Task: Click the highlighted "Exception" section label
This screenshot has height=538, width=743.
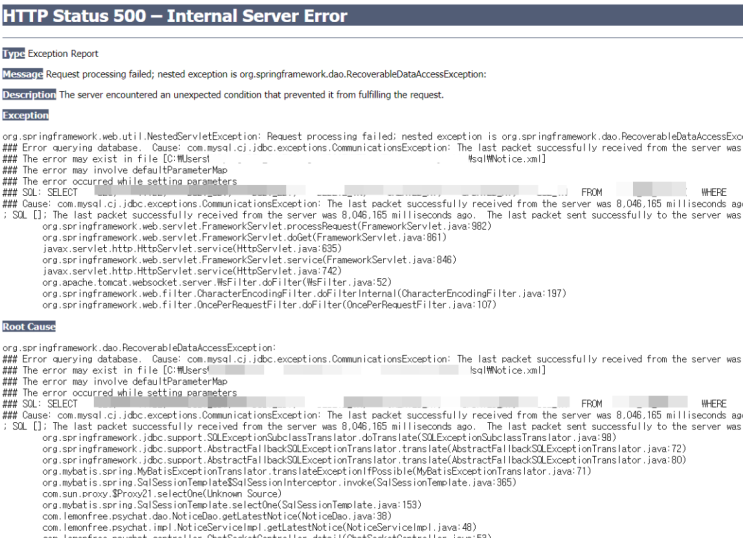Action: (x=26, y=115)
